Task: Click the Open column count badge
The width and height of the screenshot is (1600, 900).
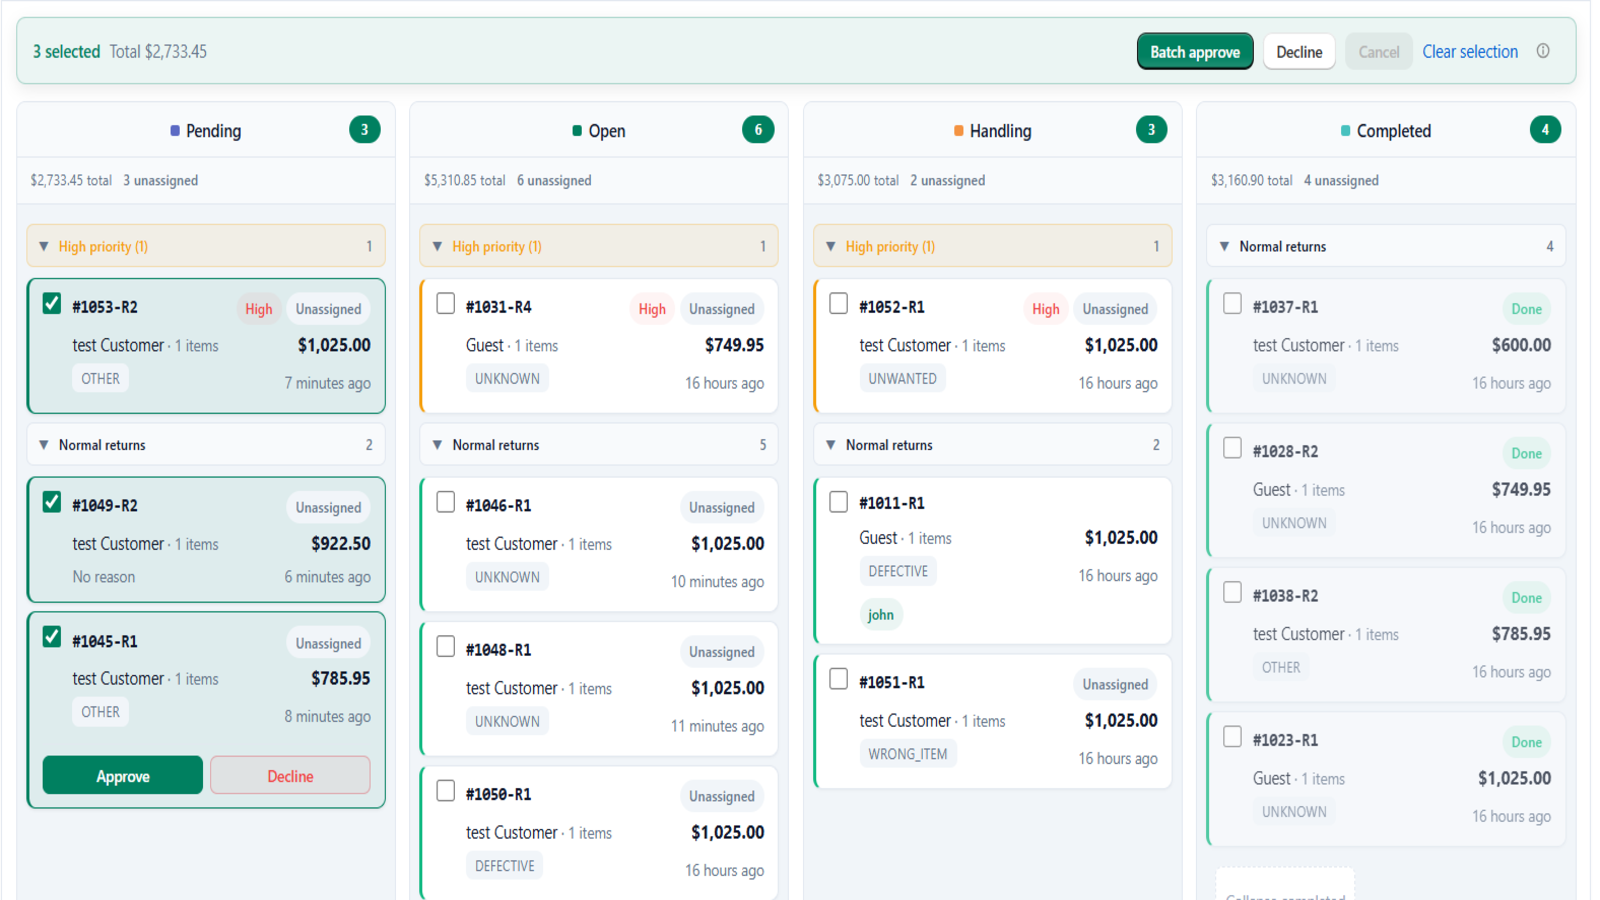Action: tap(758, 130)
